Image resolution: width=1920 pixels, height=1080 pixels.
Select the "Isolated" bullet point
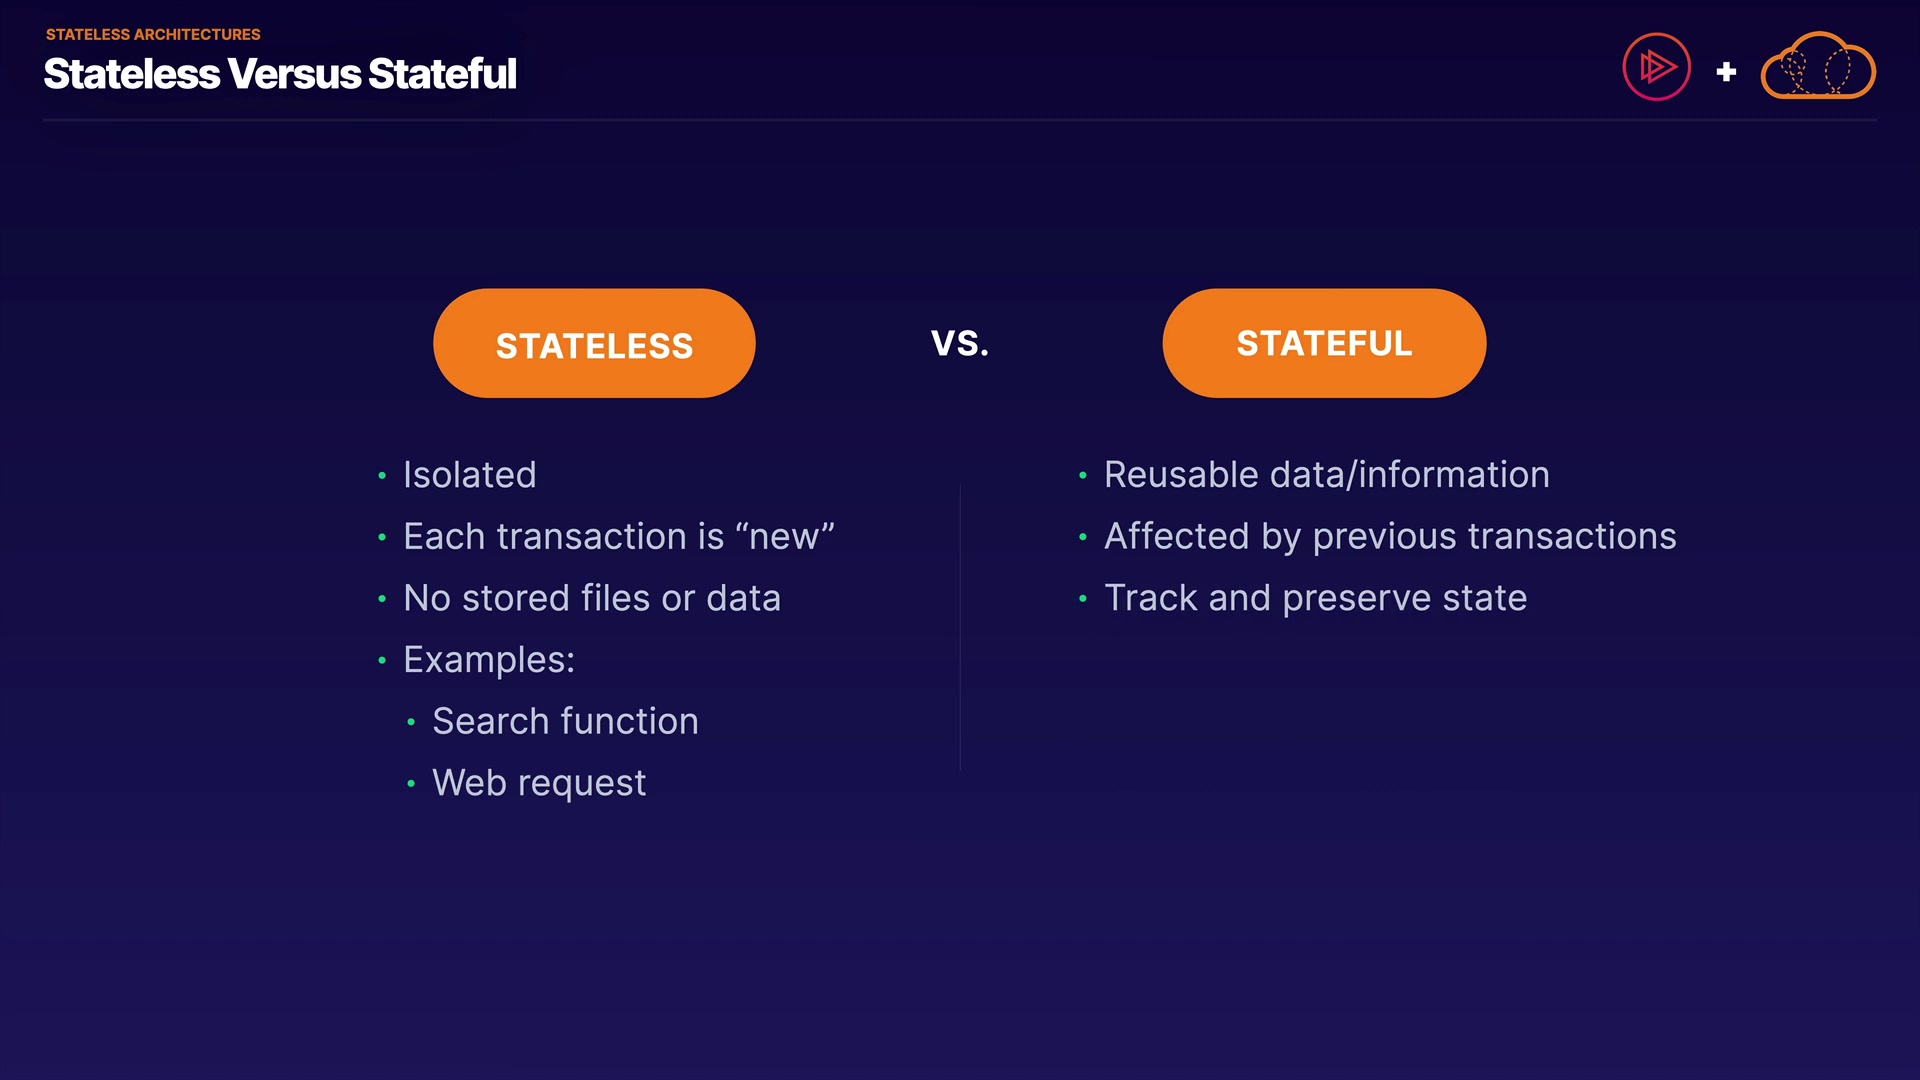click(x=469, y=475)
